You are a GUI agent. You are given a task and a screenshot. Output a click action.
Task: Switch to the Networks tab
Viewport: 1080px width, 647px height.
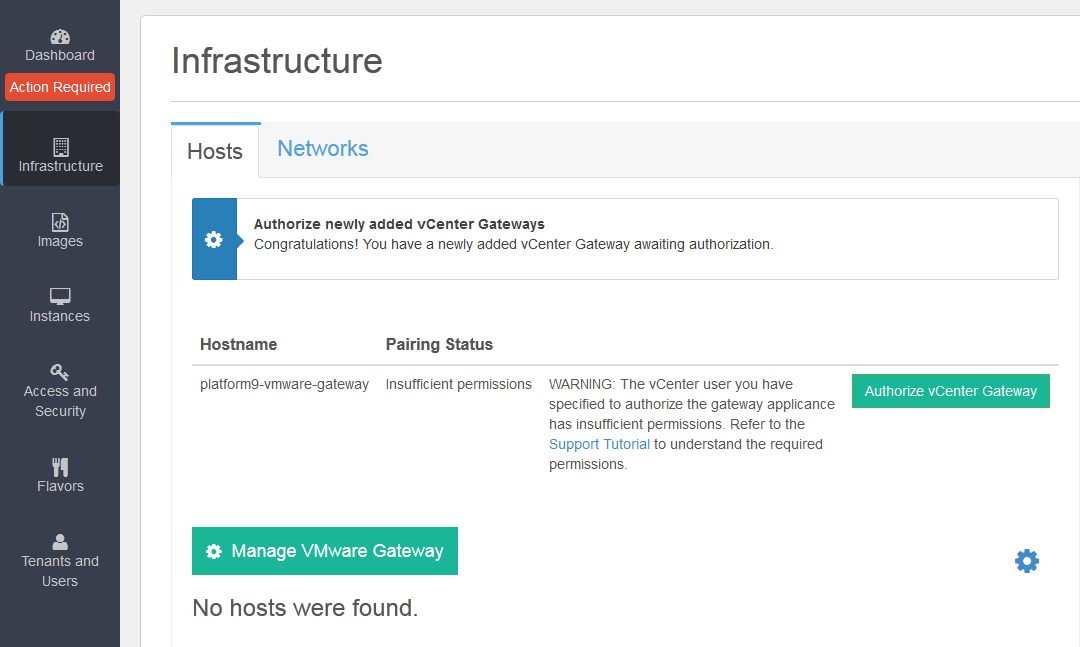coord(323,149)
